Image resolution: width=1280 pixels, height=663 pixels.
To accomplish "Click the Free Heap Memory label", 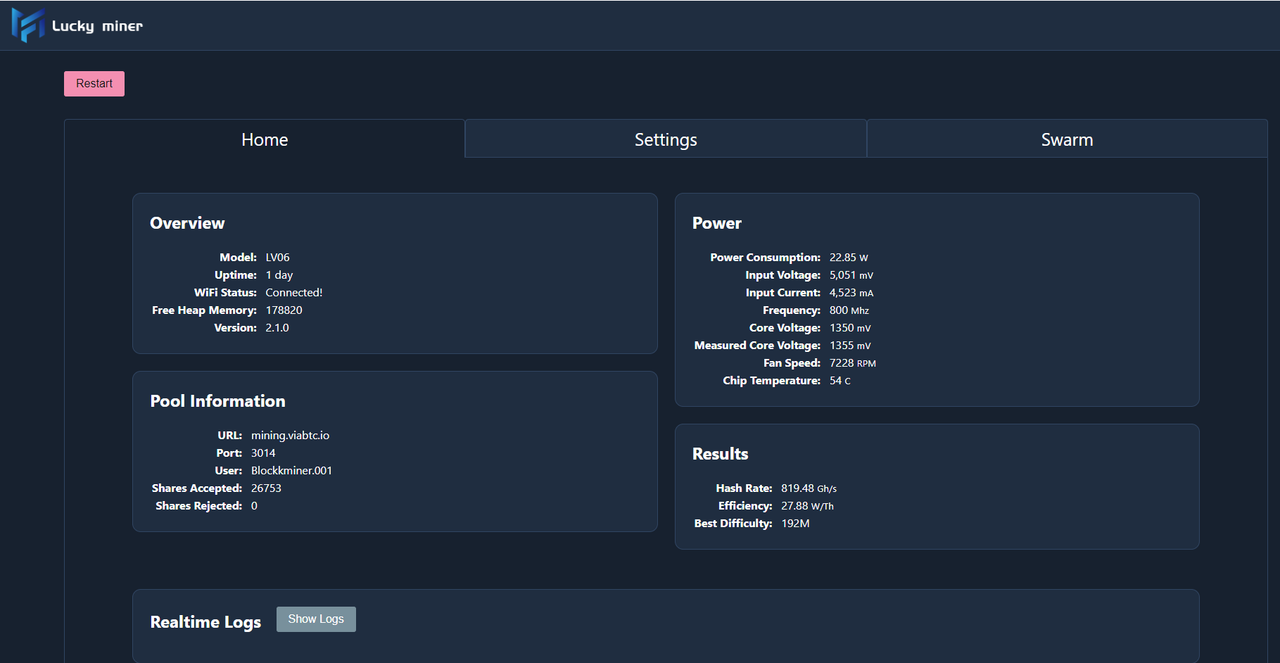I will point(204,310).
